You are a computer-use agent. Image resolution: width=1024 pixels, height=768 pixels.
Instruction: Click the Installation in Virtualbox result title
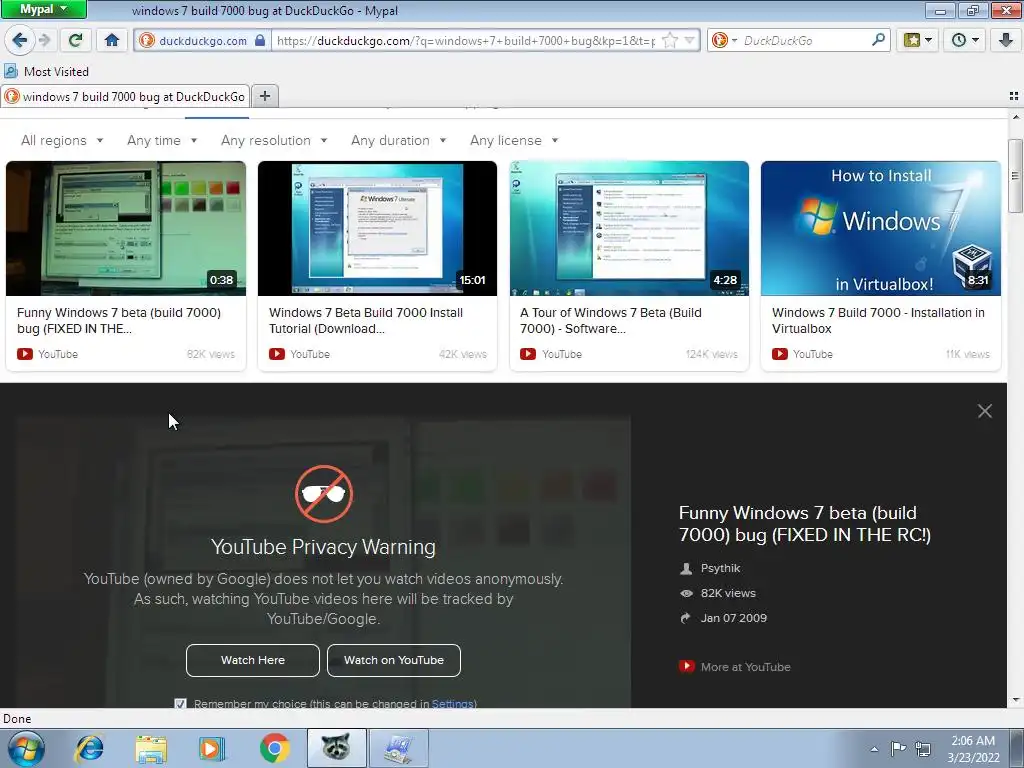[x=878, y=321]
